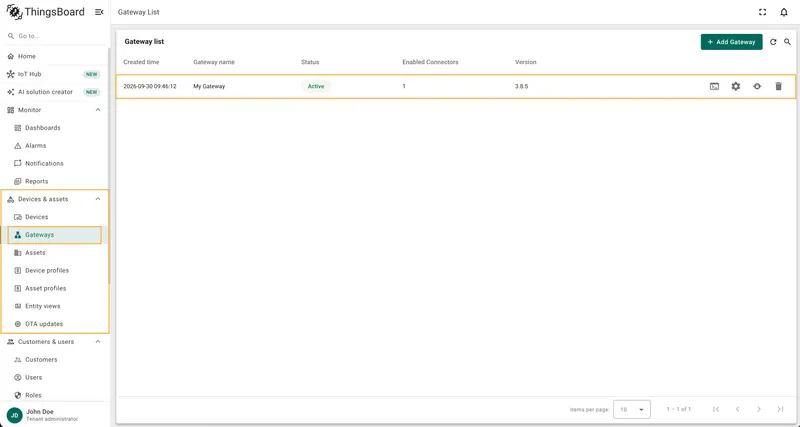The height and width of the screenshot is (427, 800).
Task: Open the notifications bell
Action: coord(784,12)
